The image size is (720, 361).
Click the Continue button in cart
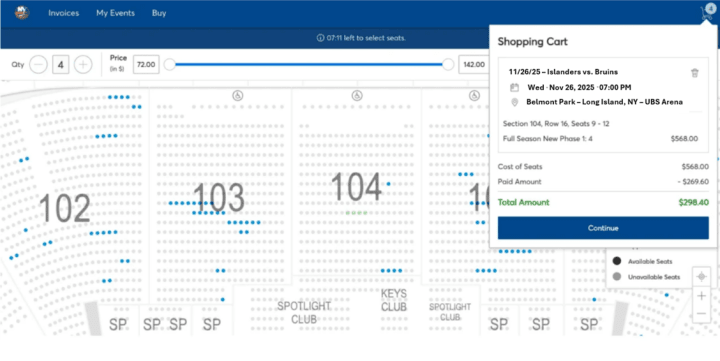(603, 228)
